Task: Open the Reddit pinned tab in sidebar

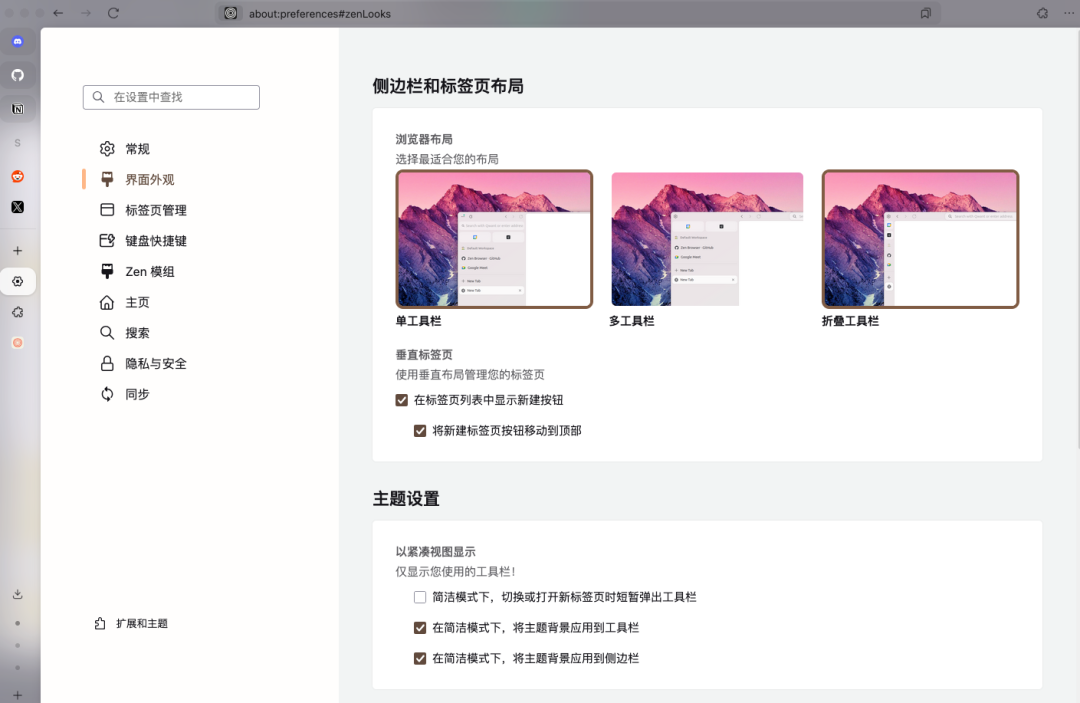Action: tap(17, 178)
